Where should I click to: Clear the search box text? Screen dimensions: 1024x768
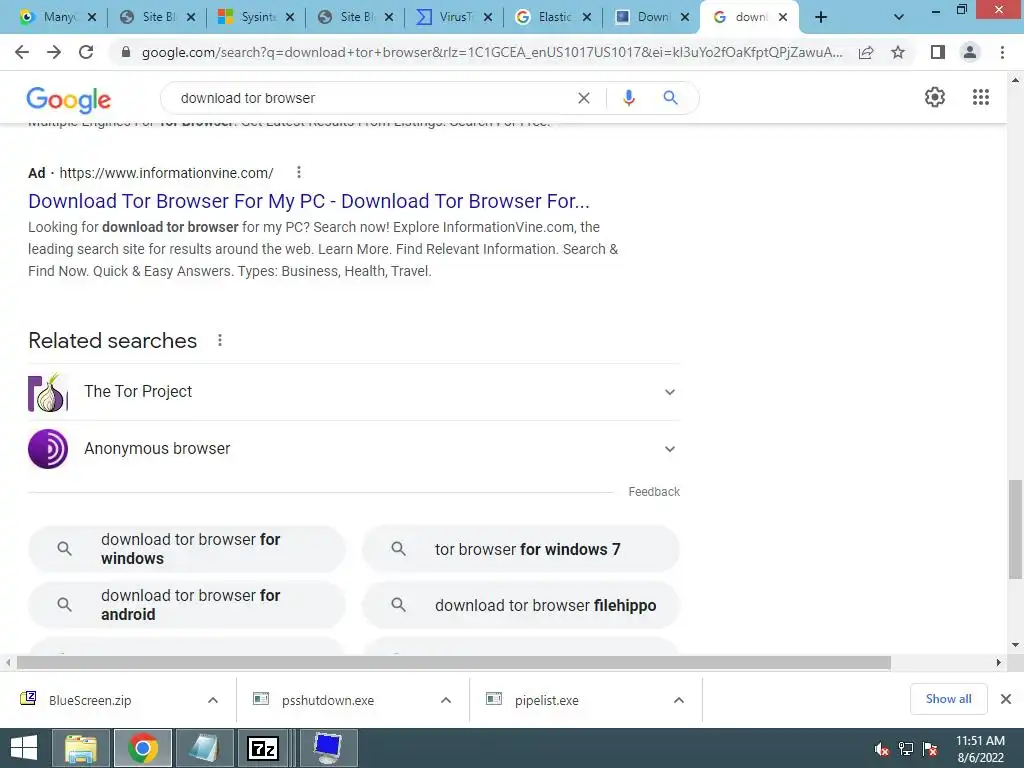pos(584,98)
